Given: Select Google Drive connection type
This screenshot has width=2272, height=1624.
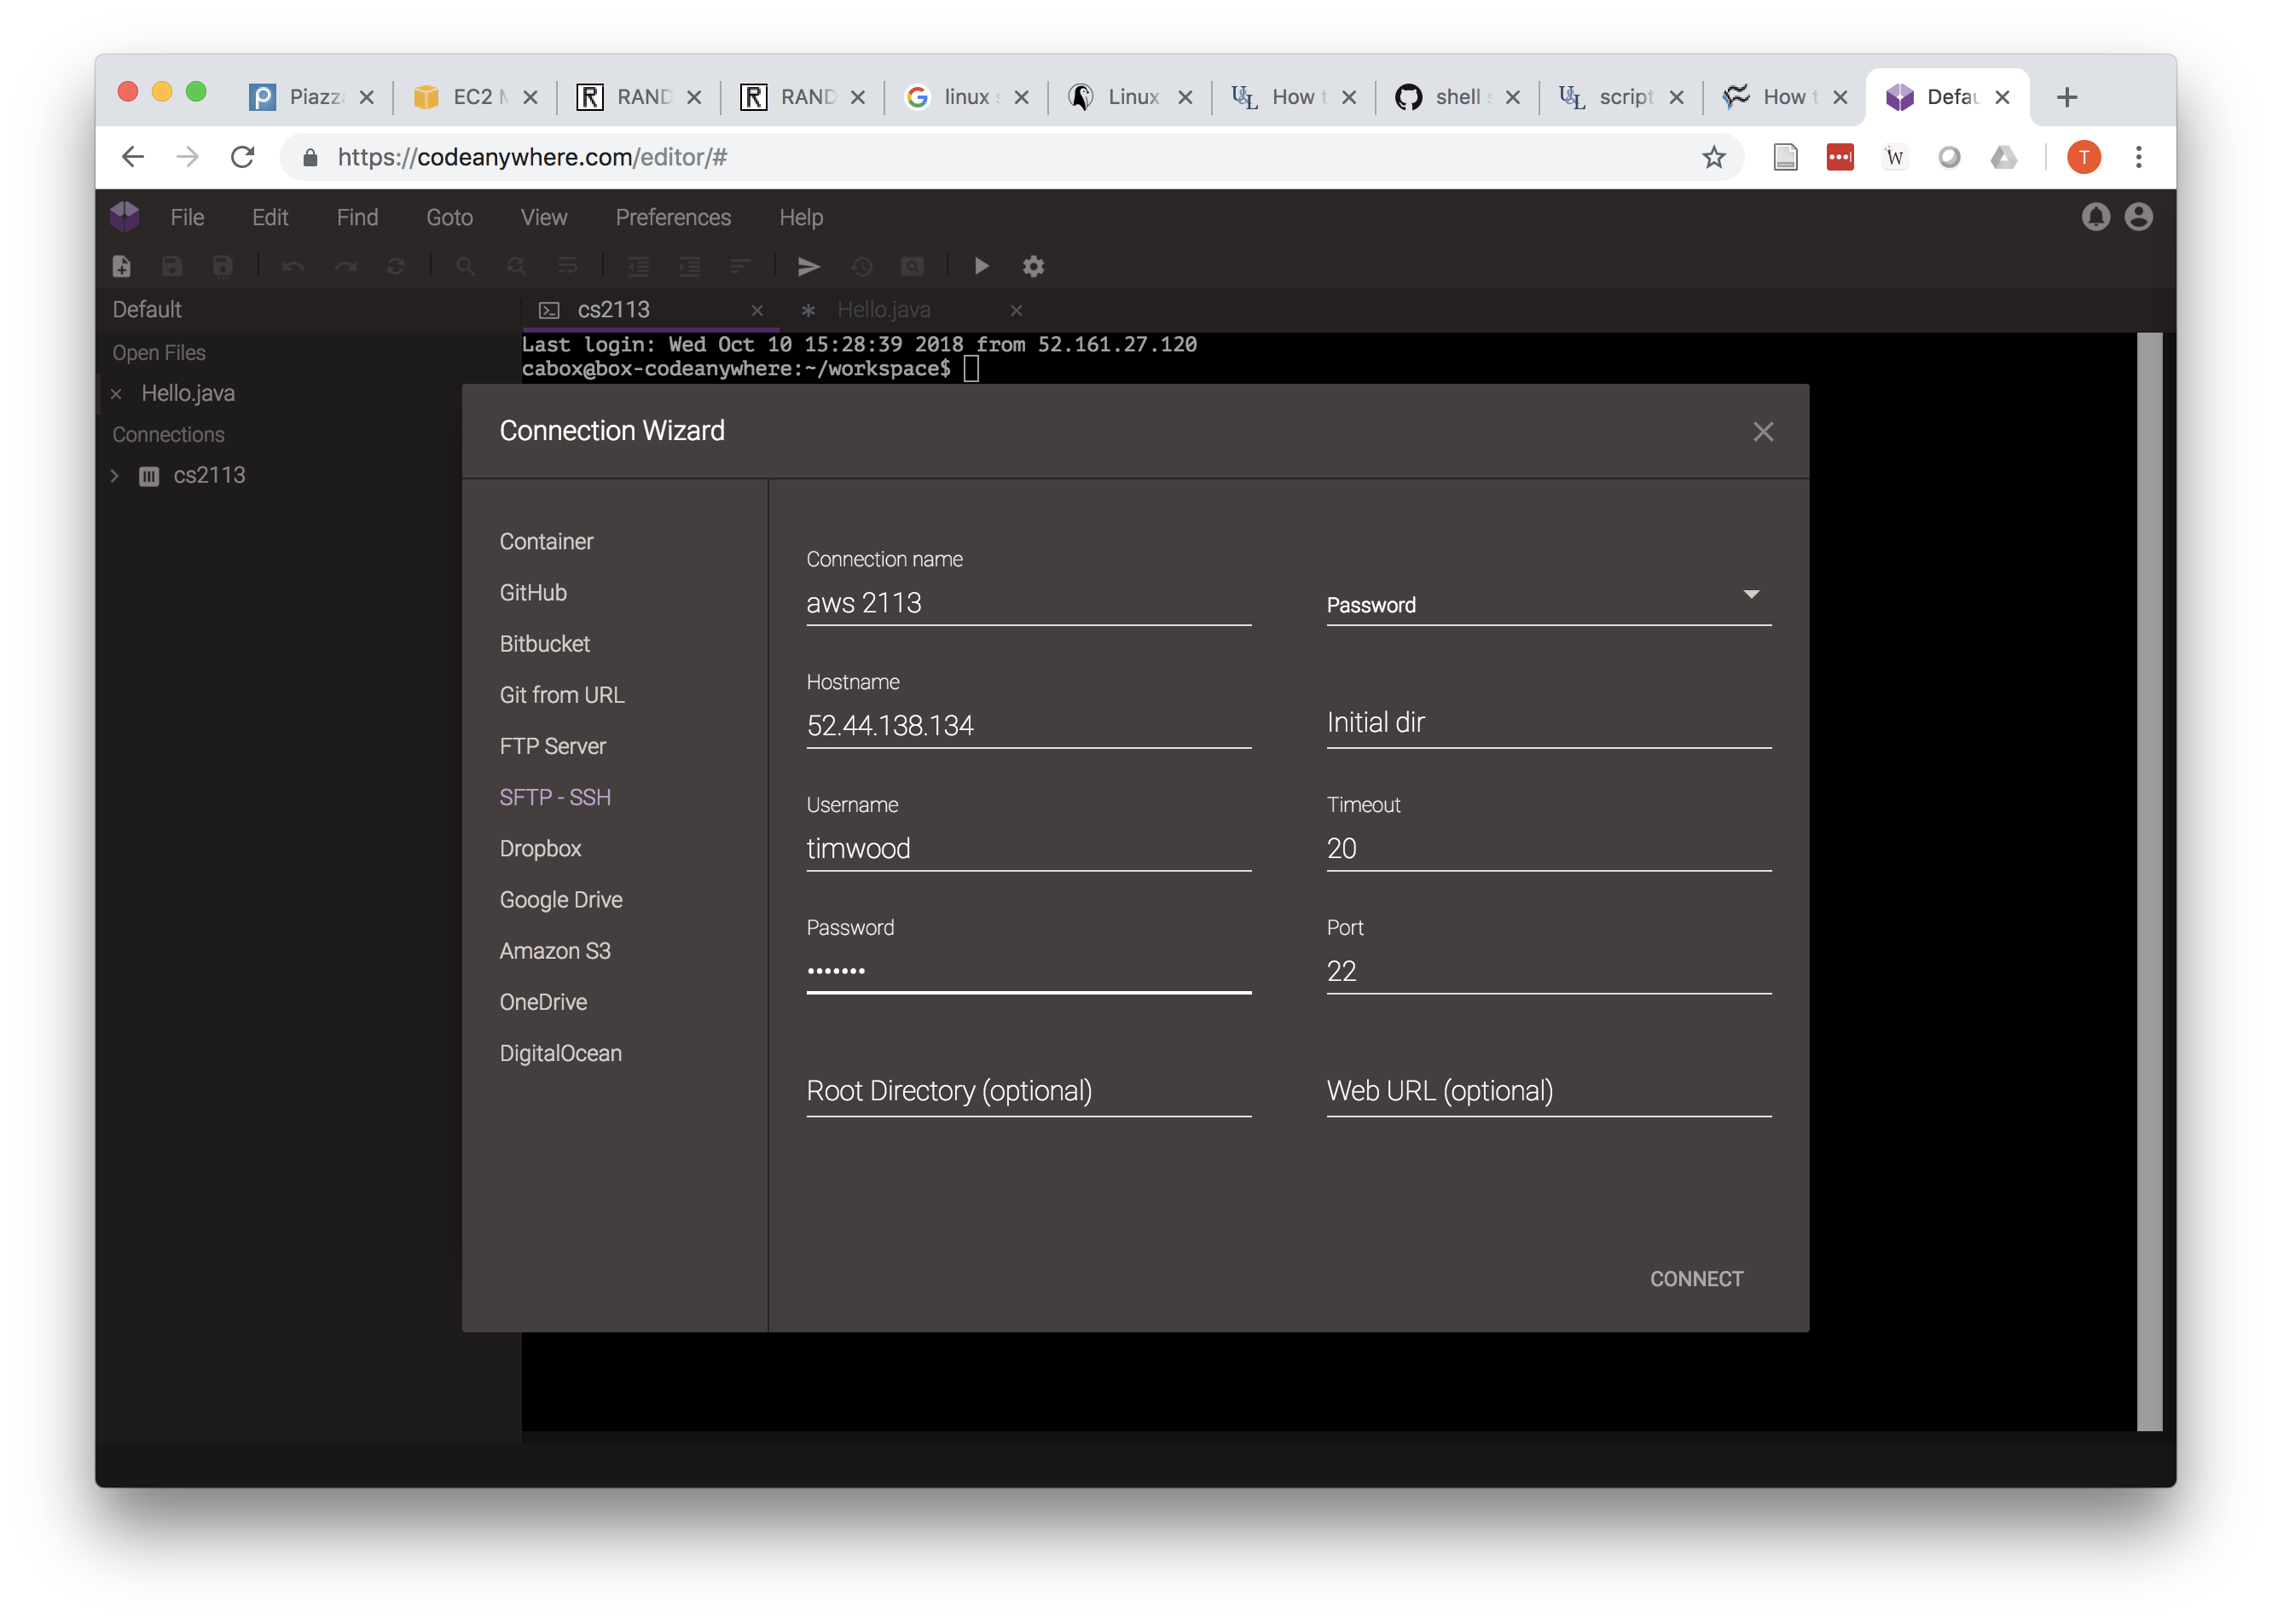Looking at the screenshot, I should tap(561, 899).
